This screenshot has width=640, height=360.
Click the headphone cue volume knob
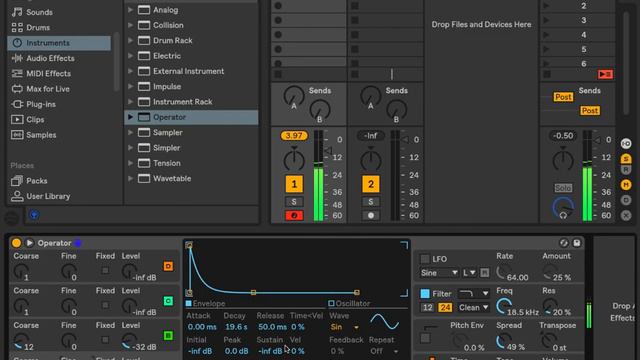563,207
